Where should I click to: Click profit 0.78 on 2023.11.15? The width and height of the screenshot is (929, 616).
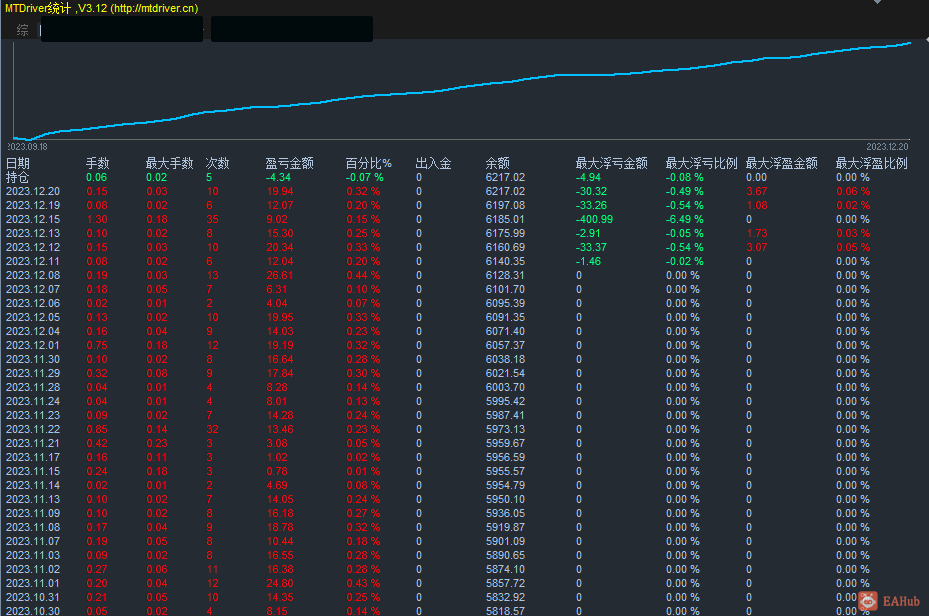[277, 471]
